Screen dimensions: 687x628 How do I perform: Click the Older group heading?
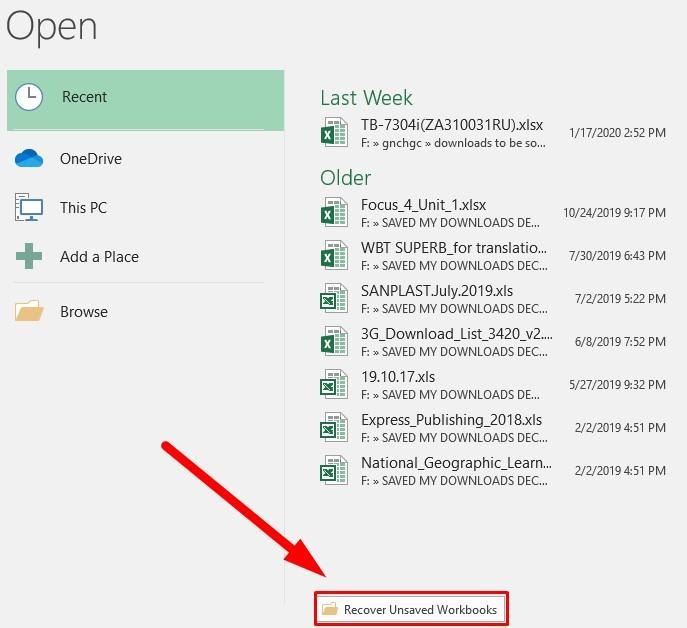coord(346,178)
